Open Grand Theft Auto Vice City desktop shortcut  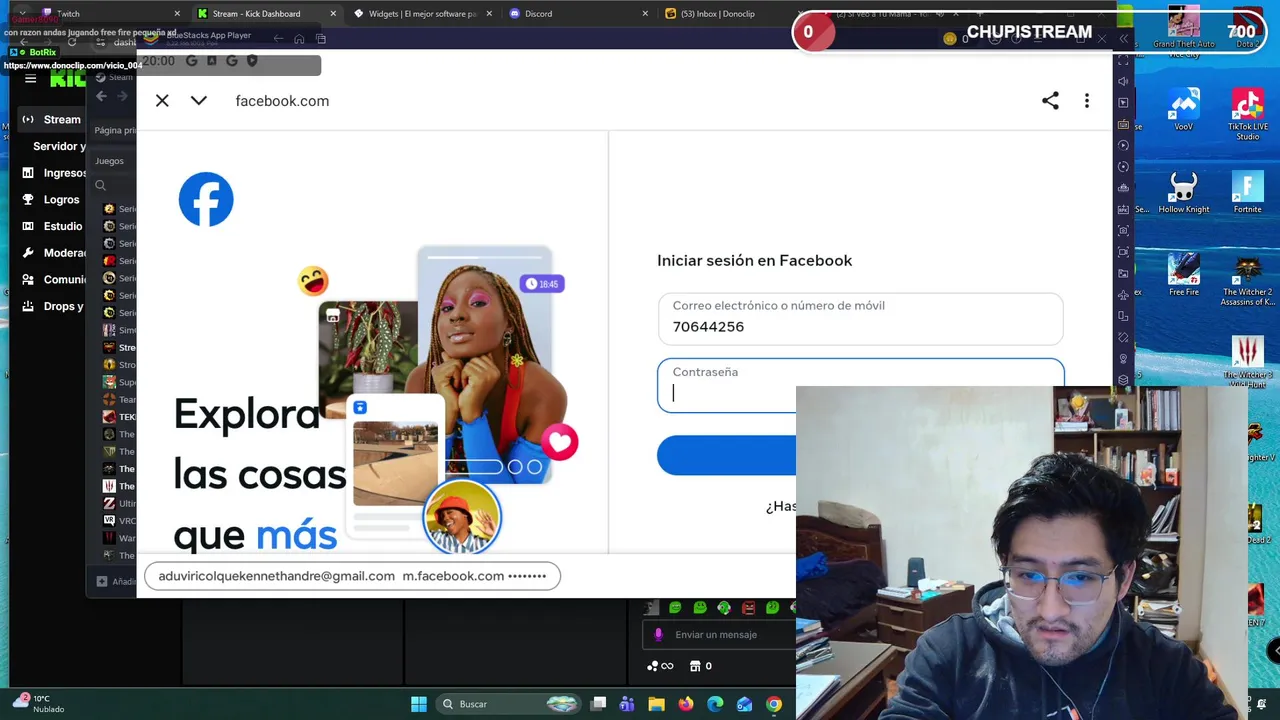click(x=1184, y=30)
